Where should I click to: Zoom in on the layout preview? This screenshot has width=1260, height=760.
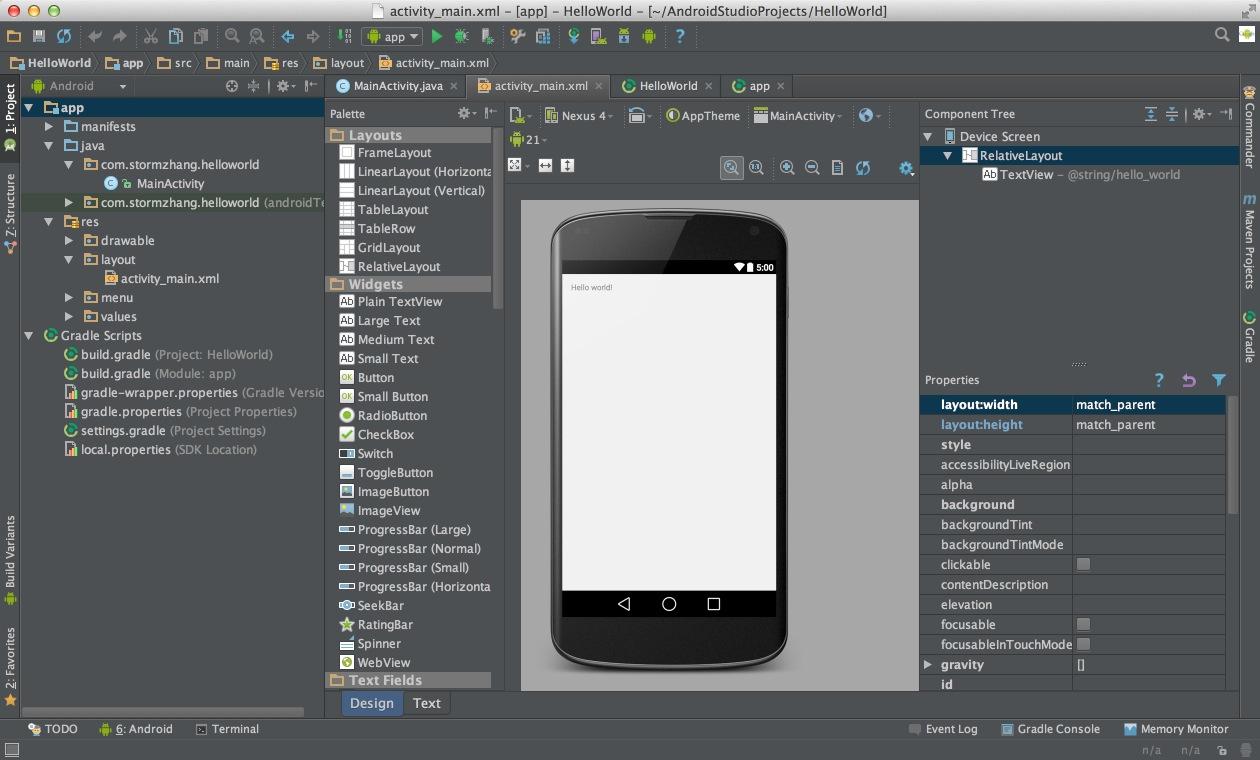pyautogui.click(x=786, y=167)
